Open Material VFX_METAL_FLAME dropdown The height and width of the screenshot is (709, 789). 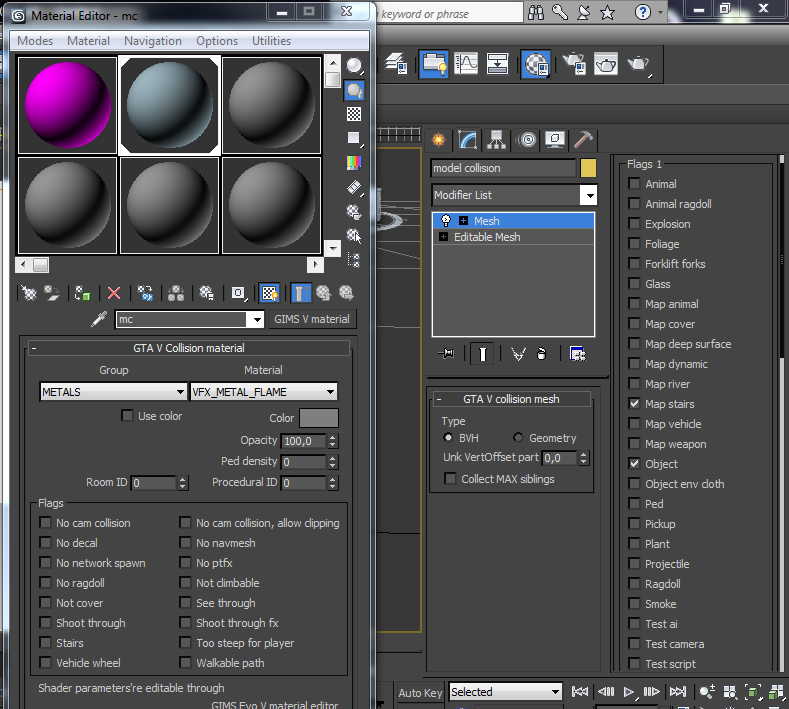264,391
